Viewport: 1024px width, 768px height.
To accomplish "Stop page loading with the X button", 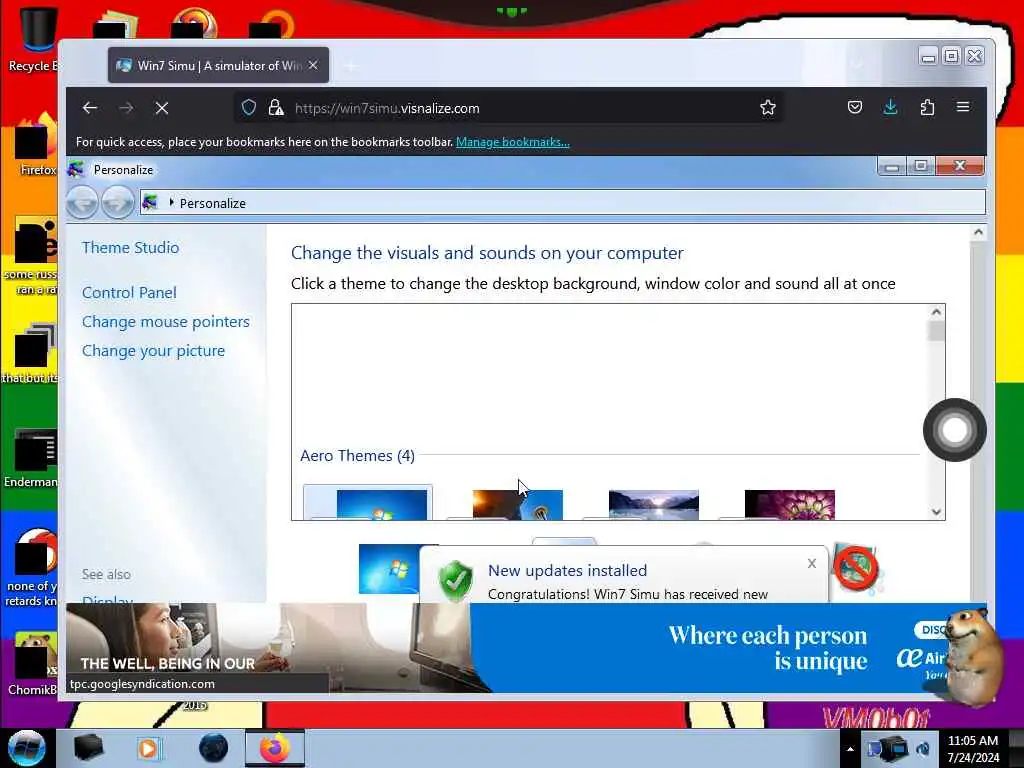I will tap(162, 108).
